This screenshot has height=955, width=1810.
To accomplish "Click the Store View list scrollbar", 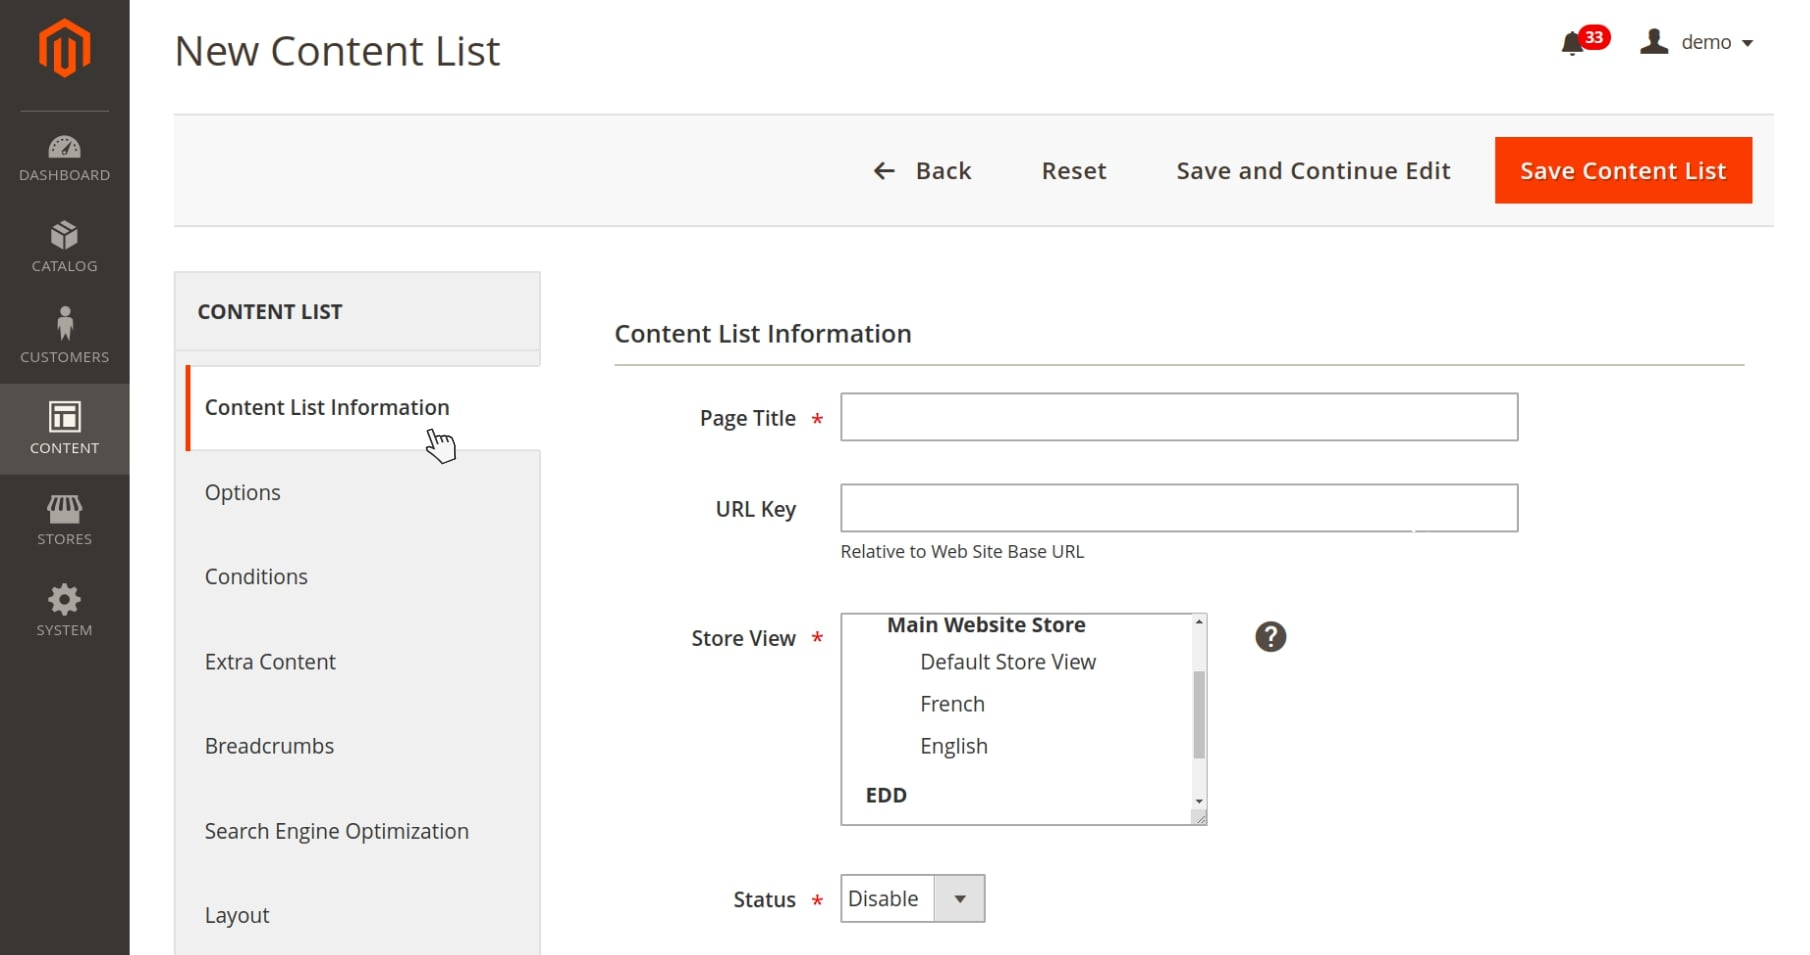I will pyautogui.click(x=1198, y=714).
